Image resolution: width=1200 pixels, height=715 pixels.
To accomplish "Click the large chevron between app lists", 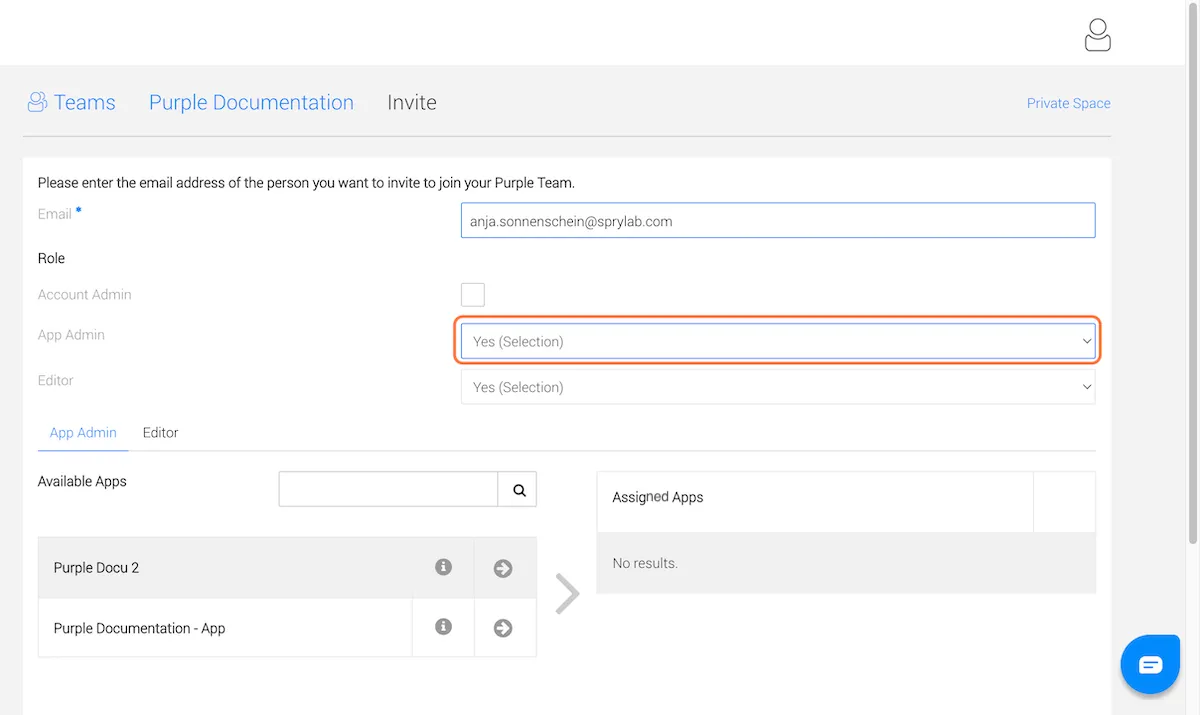I will pos(567,593).
